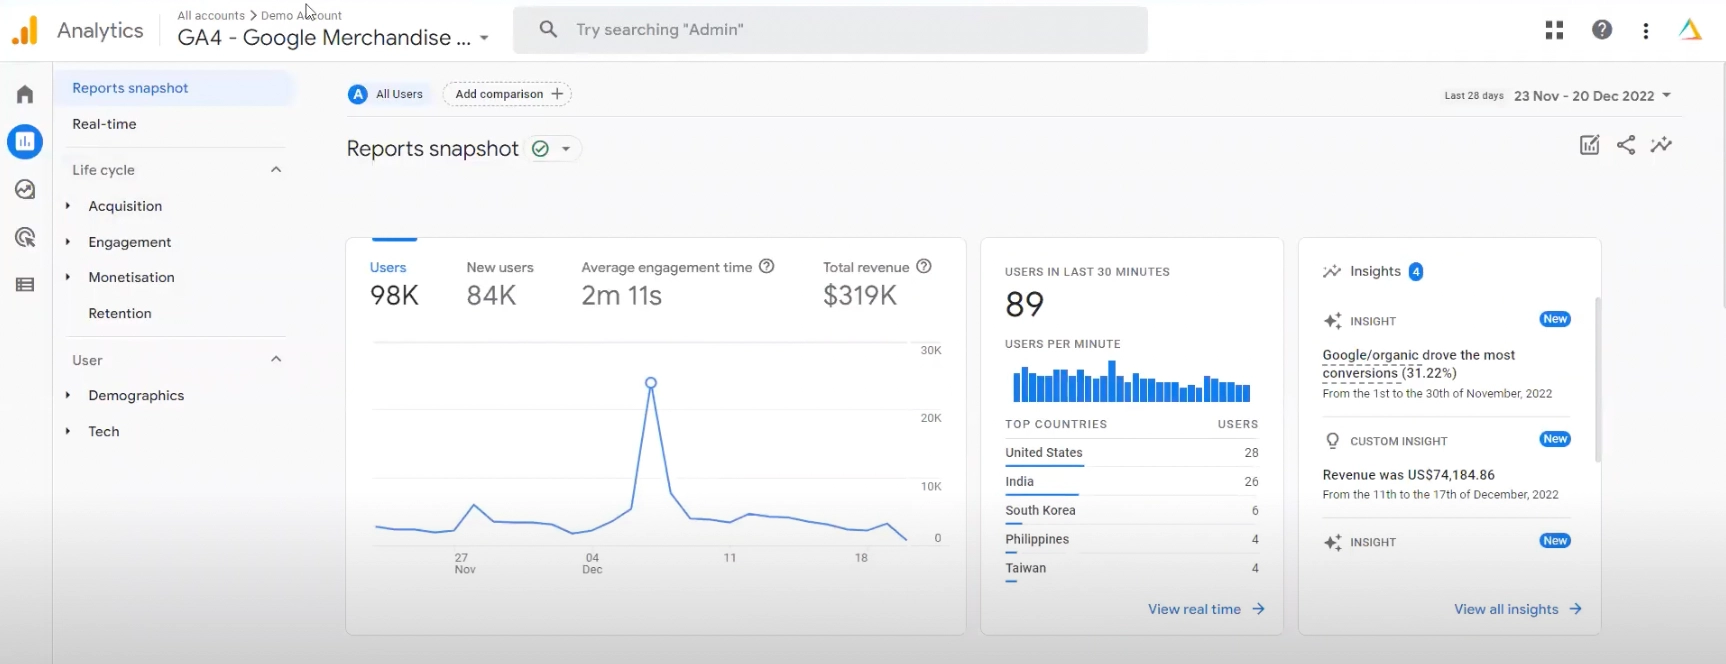The height and width of the screenshot is (664, 1726).
Task: Collapse the User section
Action: pyautogui.click(x=276, y=360)
